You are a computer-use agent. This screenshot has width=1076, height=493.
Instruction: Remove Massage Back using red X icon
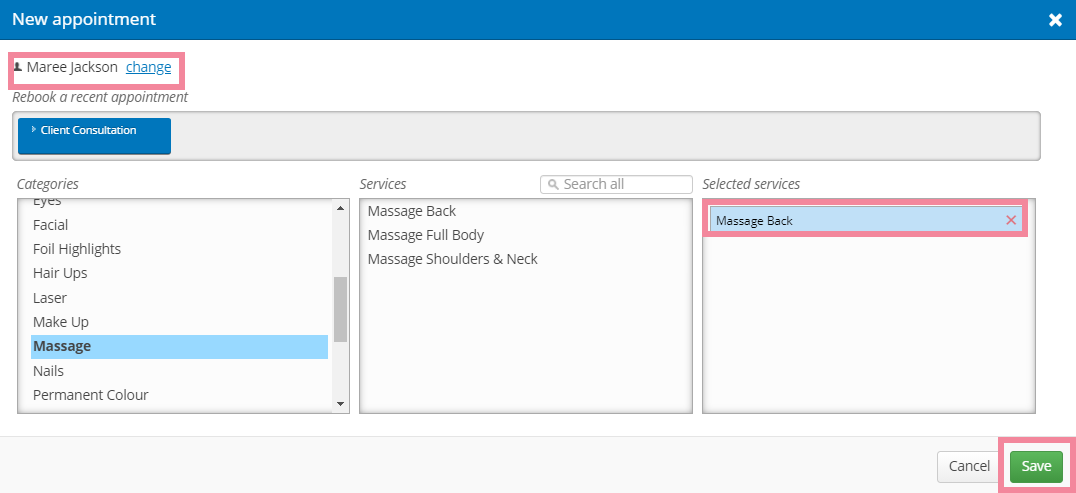[x=1011, y=220]
